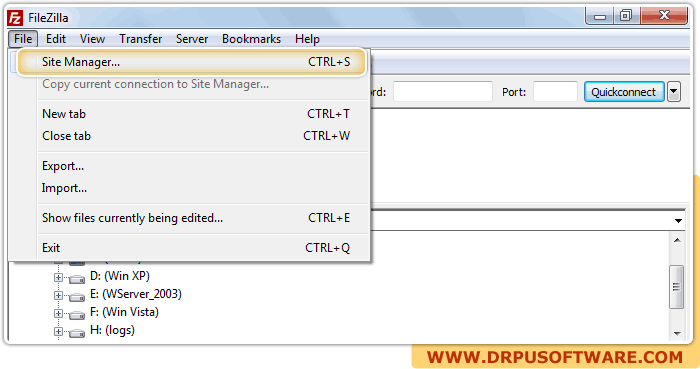Select H: (logs) tree label
Screen dimensions: 700x369
point(112,330)
